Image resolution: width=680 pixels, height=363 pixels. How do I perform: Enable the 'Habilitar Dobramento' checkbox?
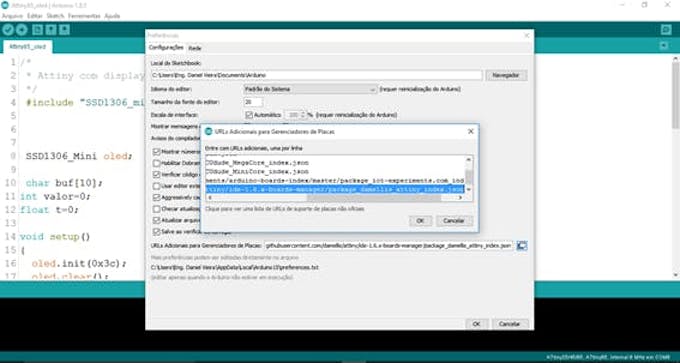tap(157, 164)
